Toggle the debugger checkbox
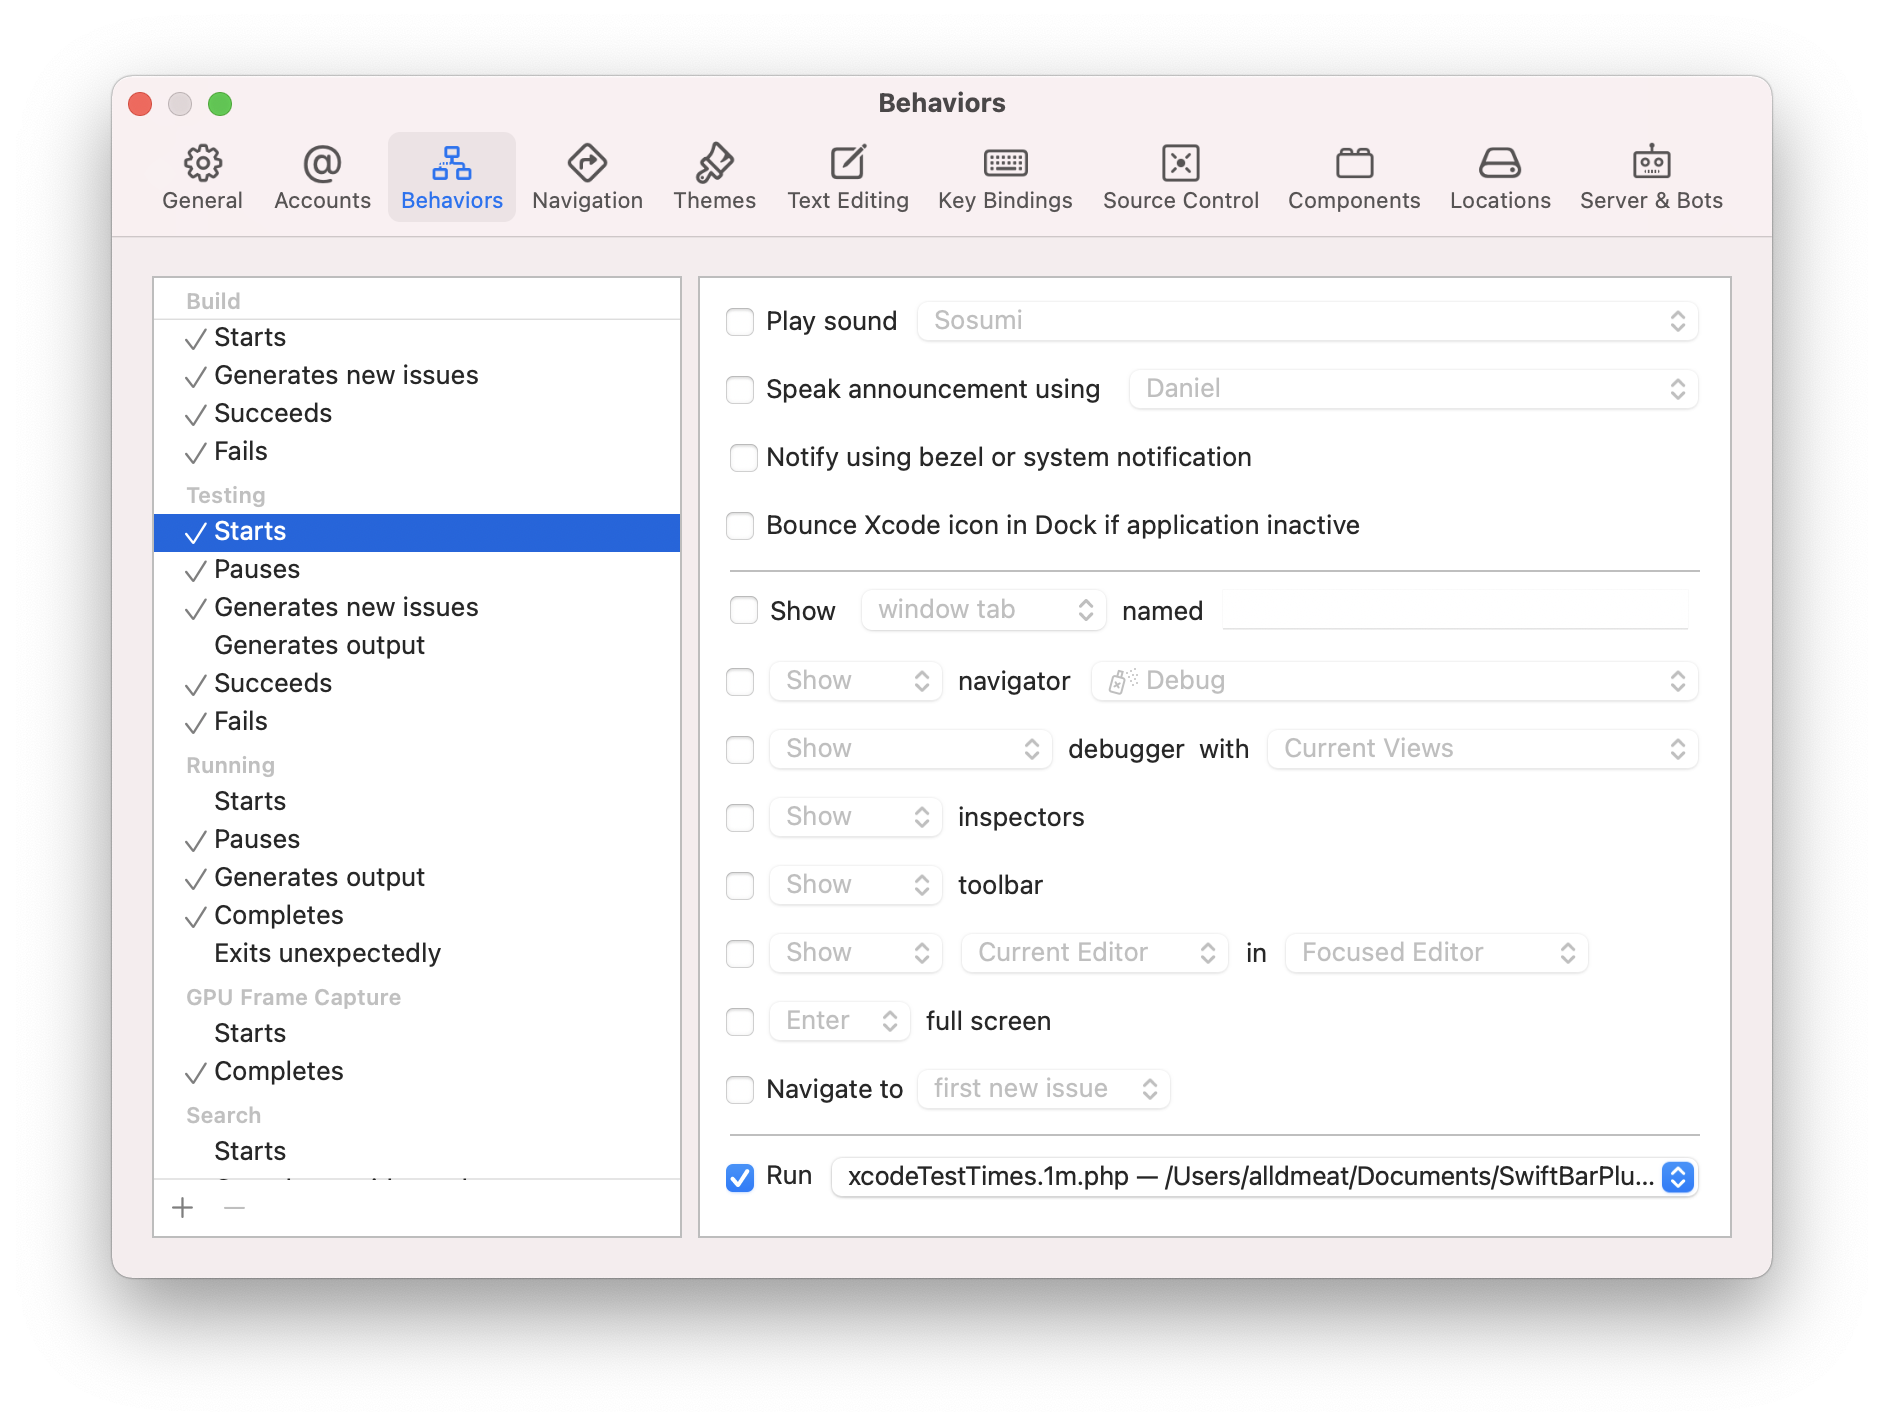 pos(740,750)
